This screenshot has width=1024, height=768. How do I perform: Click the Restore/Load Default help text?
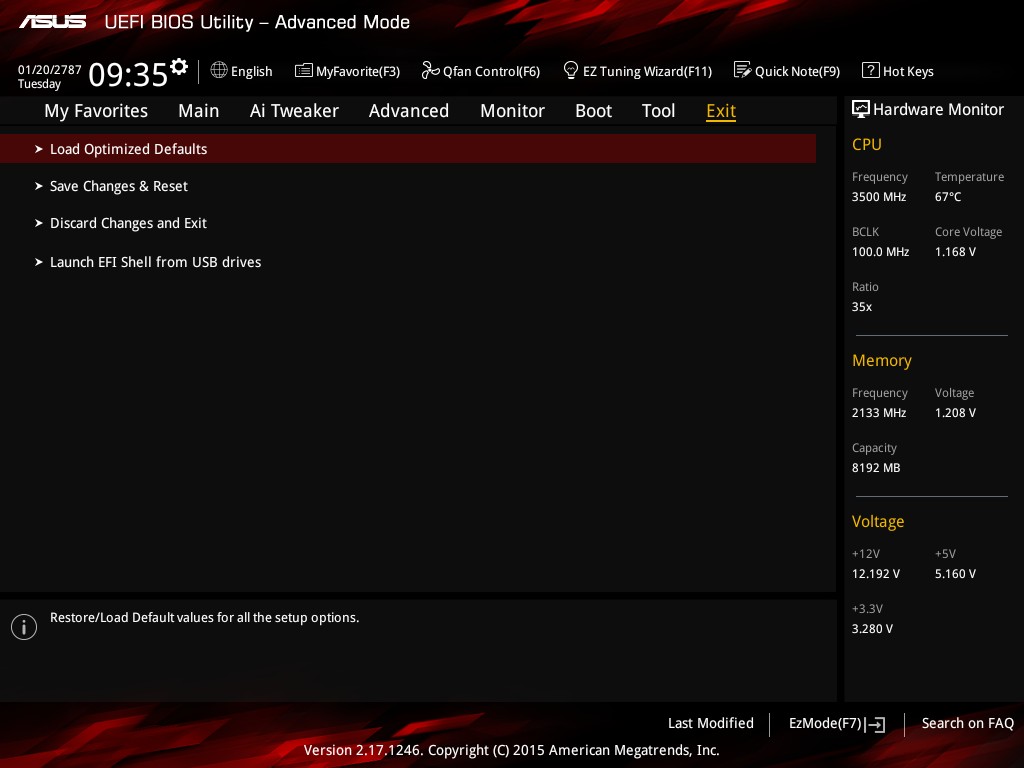point(204,617)
